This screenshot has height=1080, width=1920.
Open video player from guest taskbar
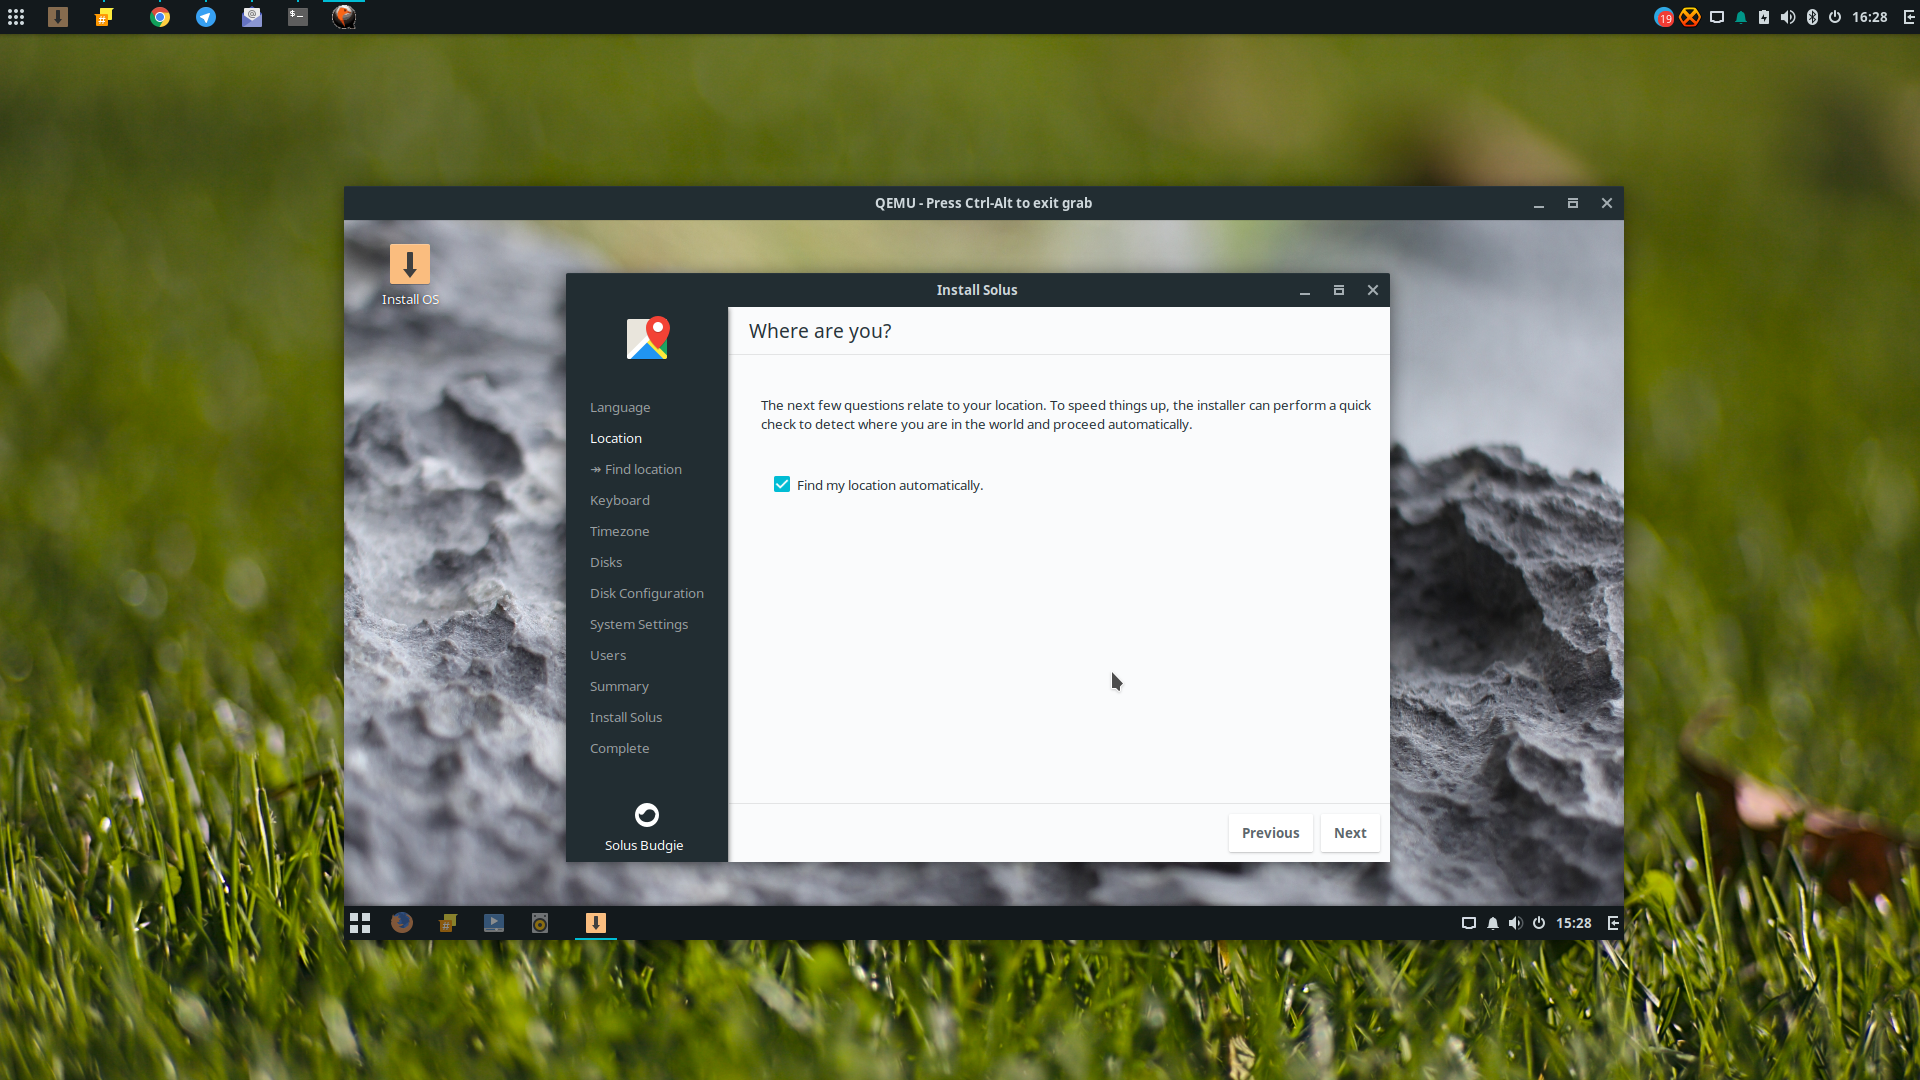494,923
